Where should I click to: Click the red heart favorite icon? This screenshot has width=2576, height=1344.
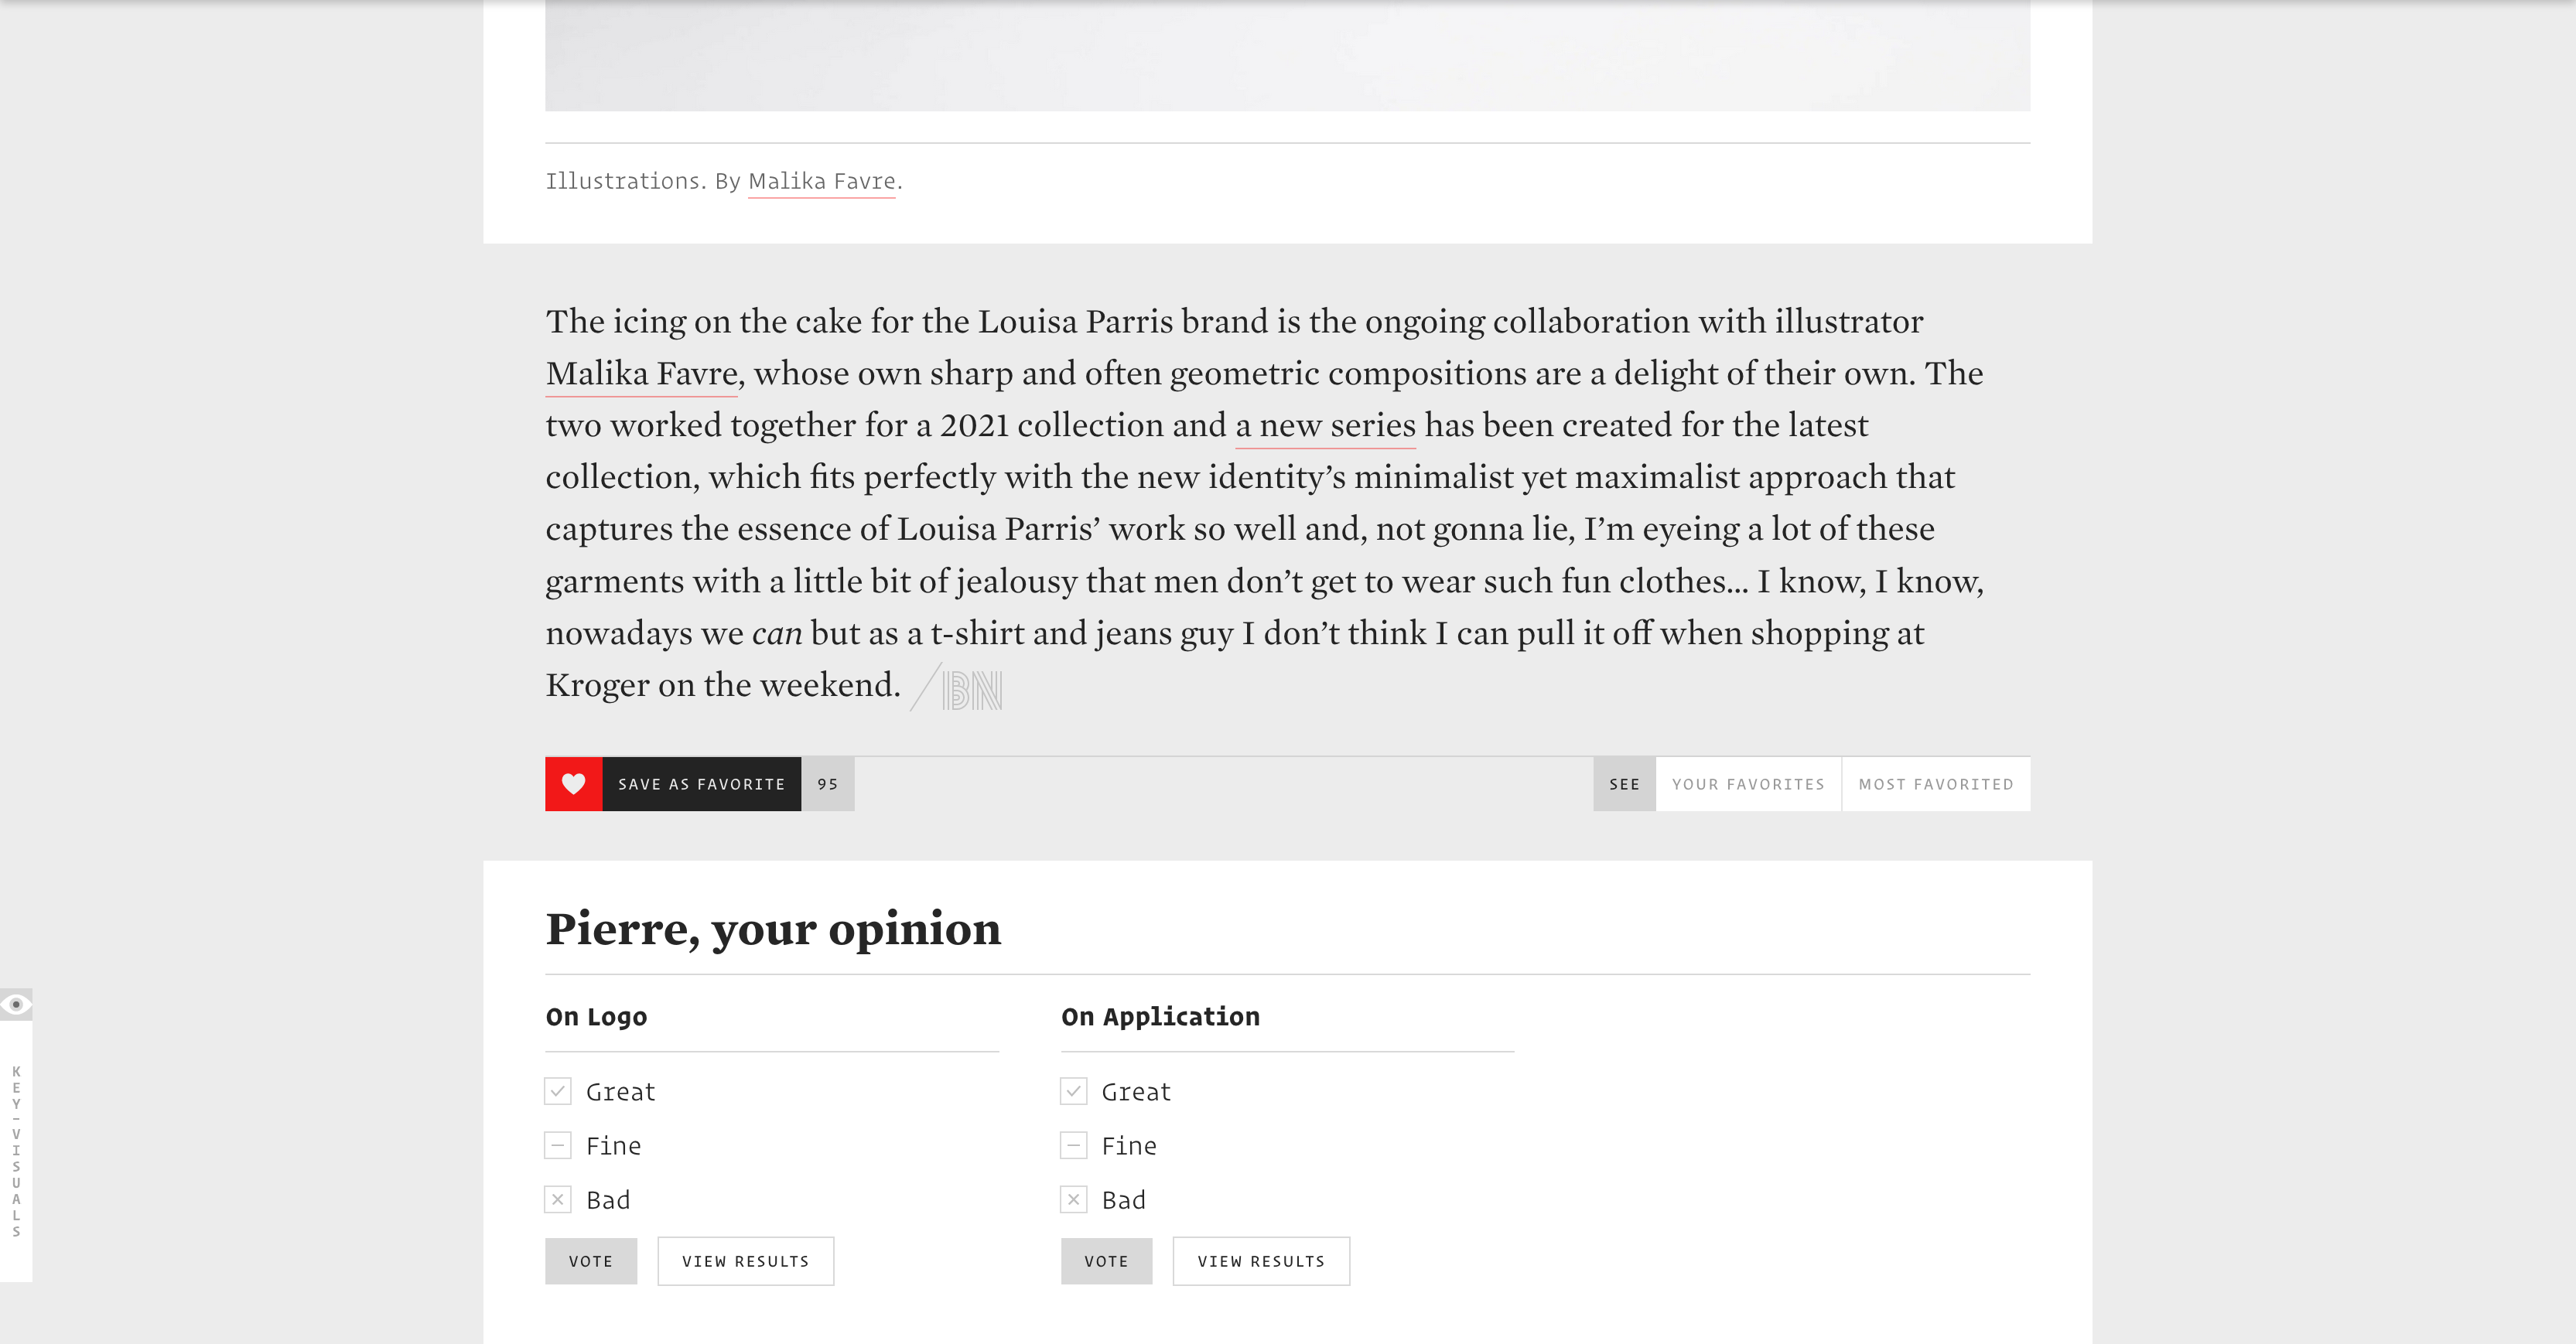(573, 784)
